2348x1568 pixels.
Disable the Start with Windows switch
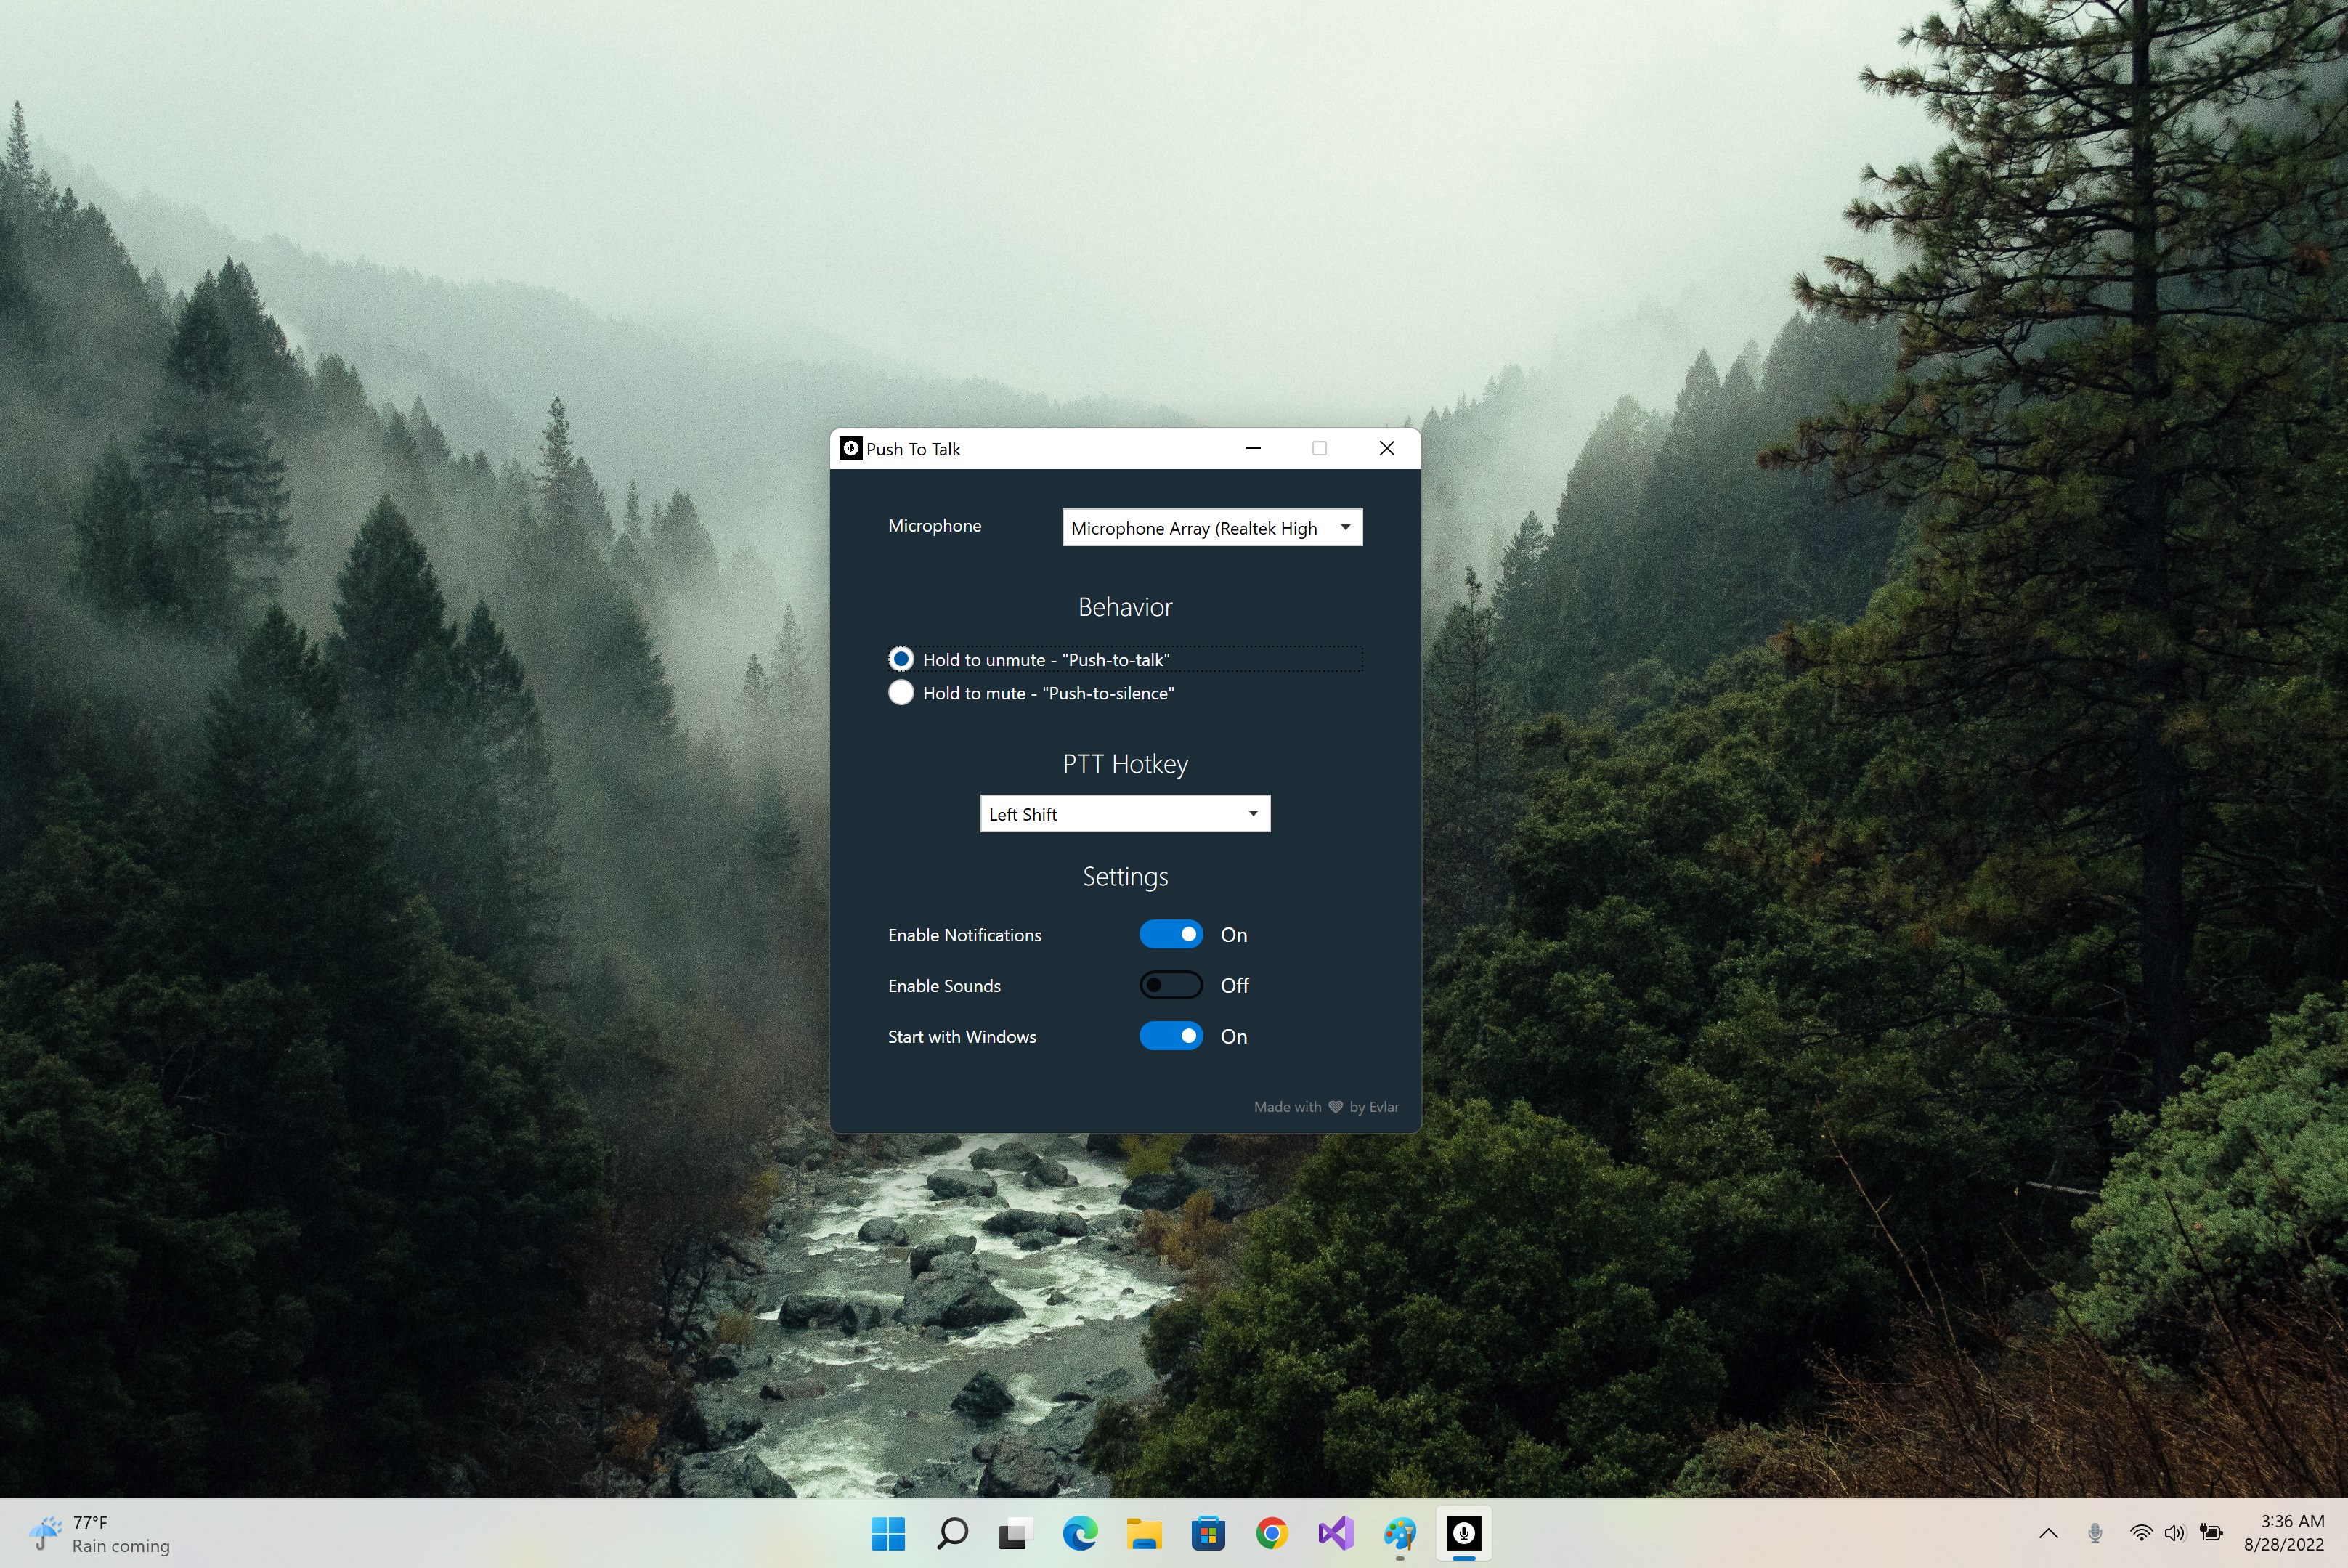(x=1171, y=1036)
